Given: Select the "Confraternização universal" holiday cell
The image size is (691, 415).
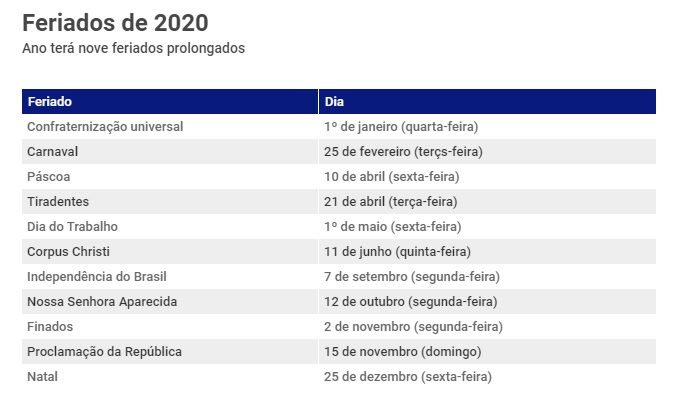Looking at the screenshot, I should (105, 127).
